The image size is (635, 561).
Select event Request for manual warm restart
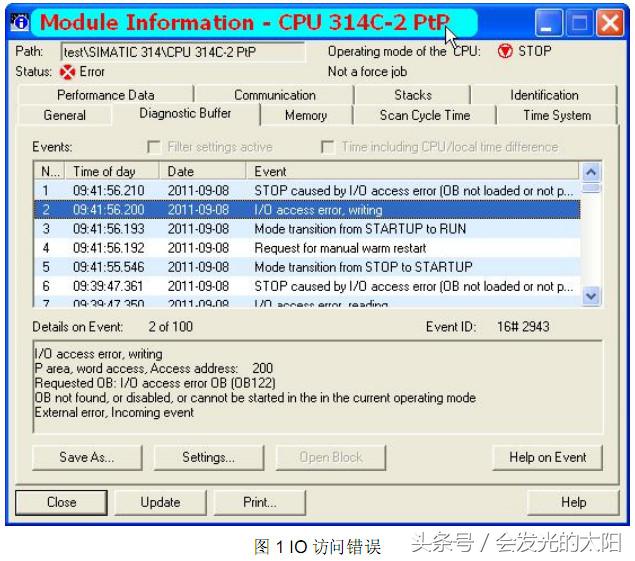pos(307,248)
